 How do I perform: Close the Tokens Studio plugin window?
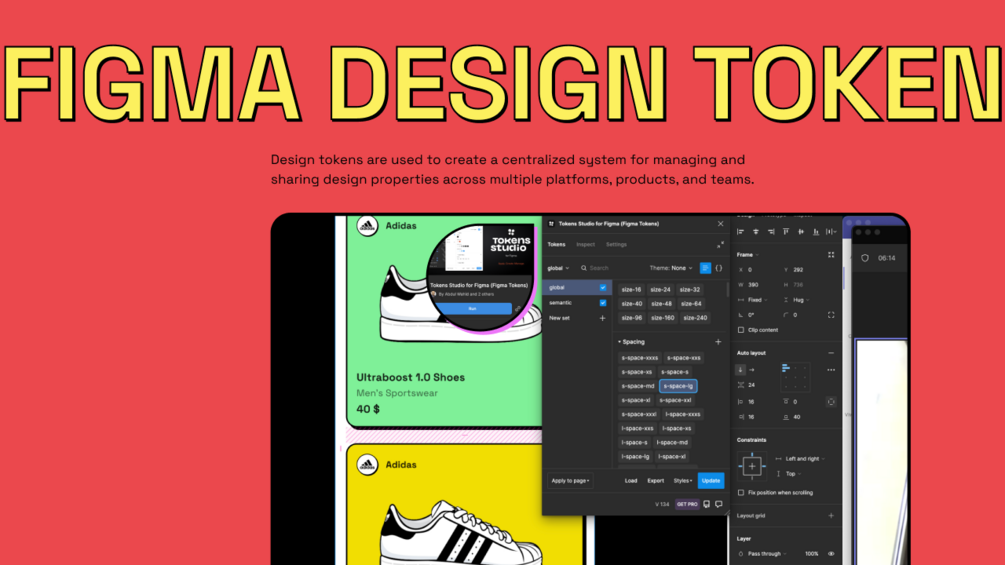click(720, 224)
